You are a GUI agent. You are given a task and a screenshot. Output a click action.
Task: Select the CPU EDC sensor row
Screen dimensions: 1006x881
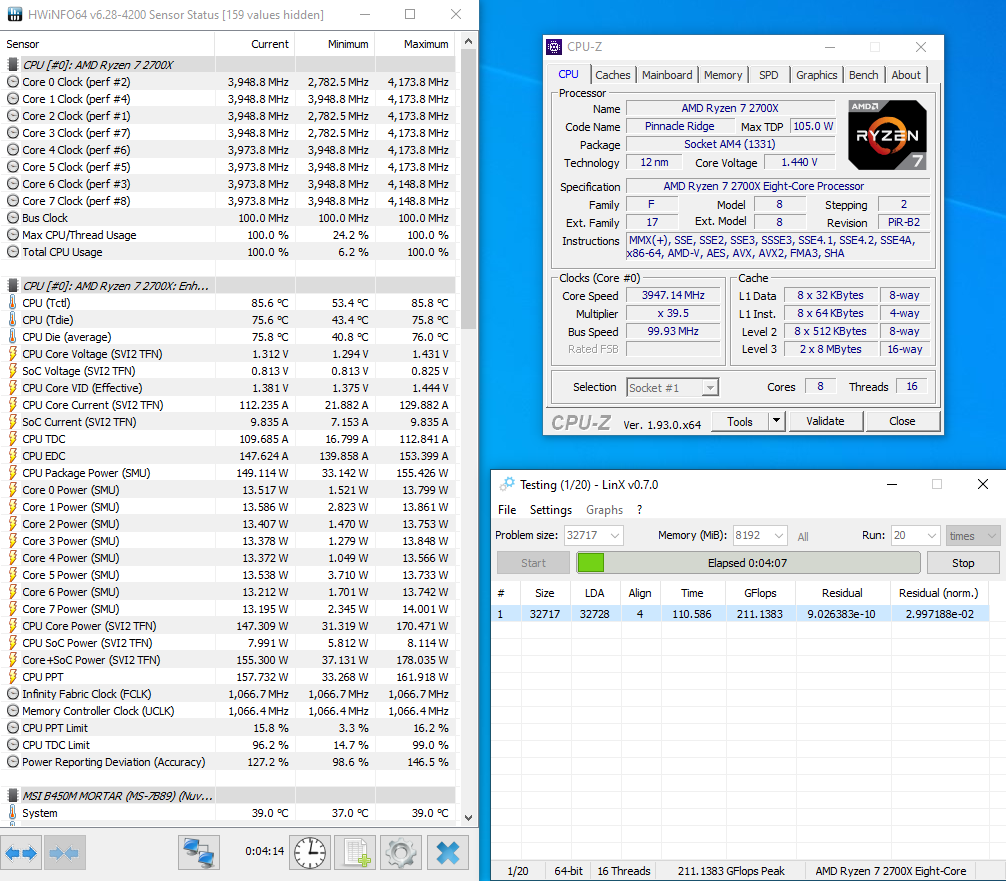click(x=228, y=456)
